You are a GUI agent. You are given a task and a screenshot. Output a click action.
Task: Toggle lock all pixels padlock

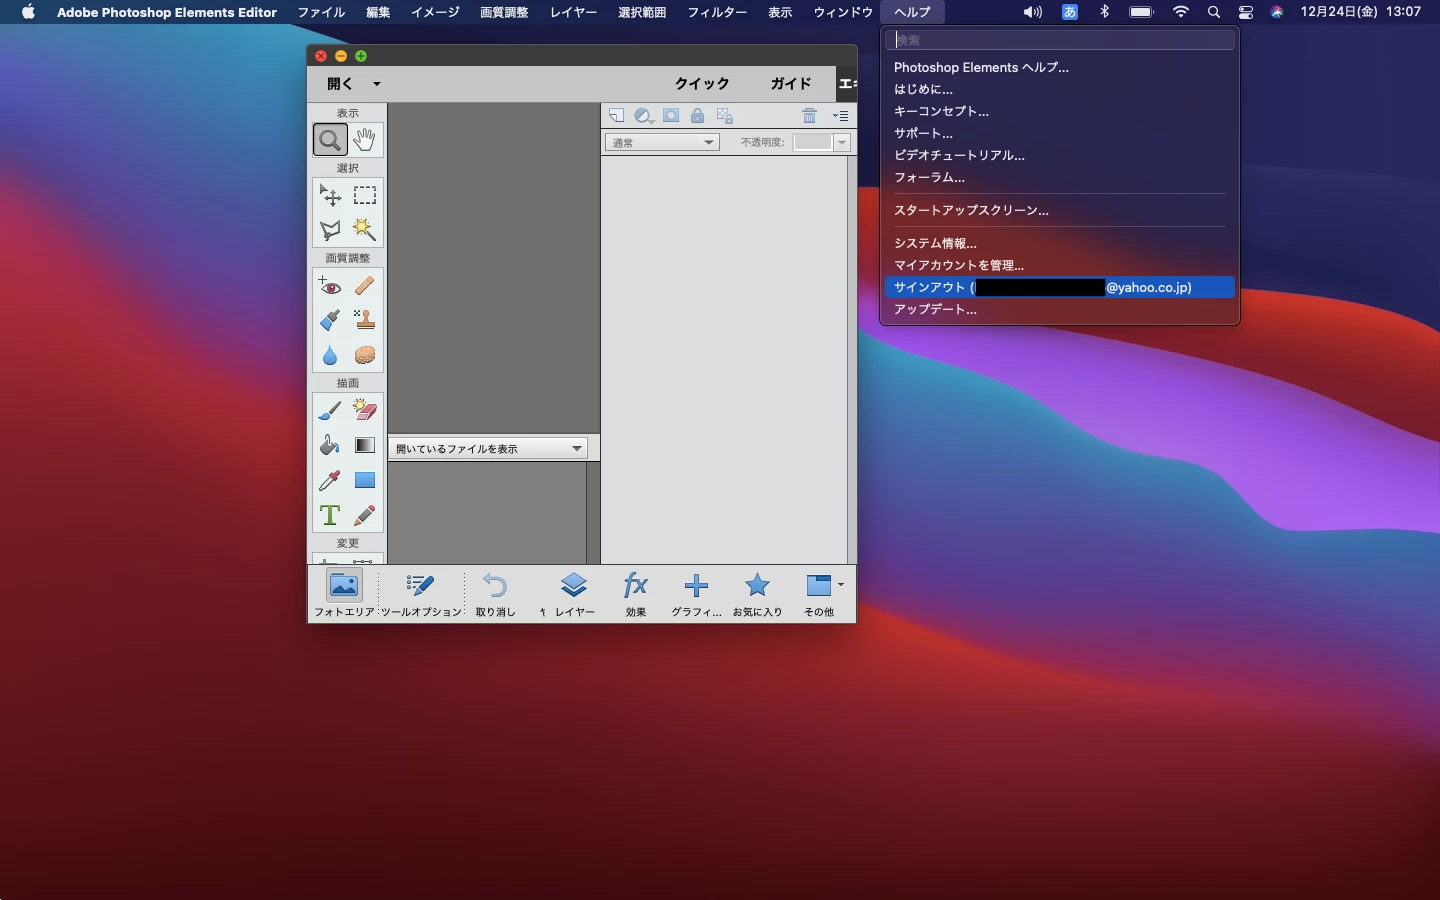(698, 116)
